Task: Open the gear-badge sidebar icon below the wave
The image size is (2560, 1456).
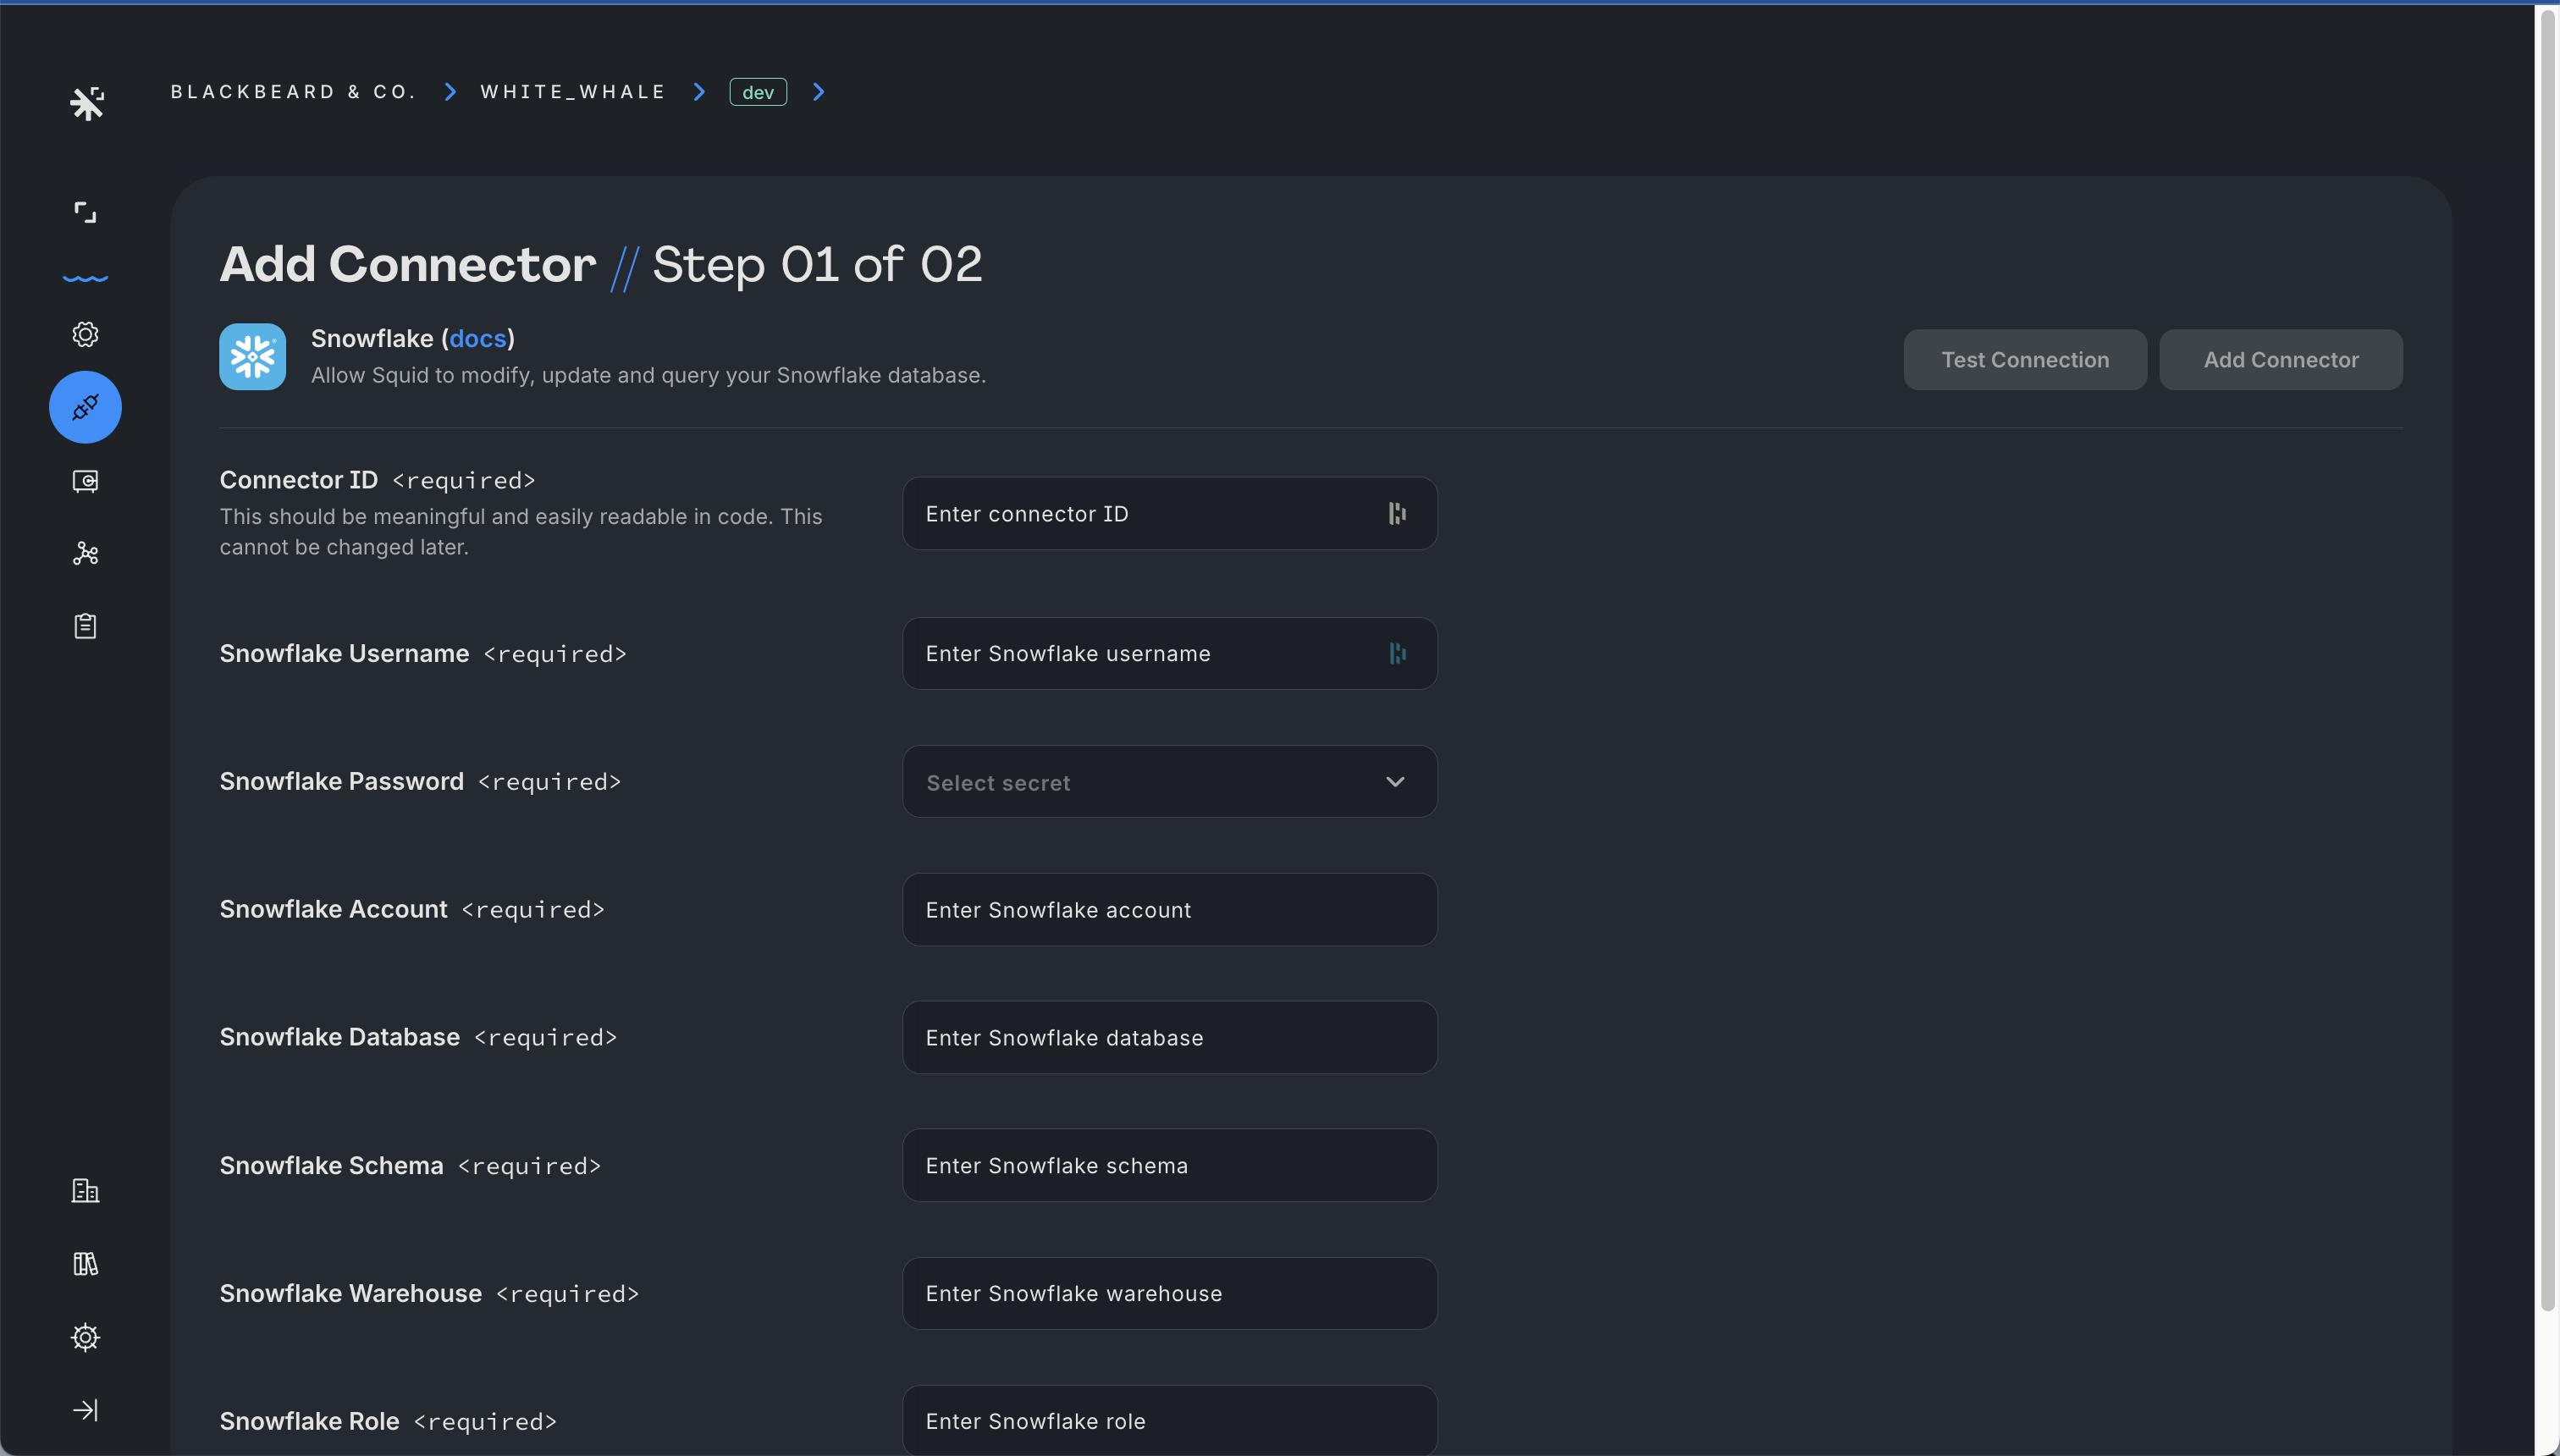Action: click(x=85, y=334)
